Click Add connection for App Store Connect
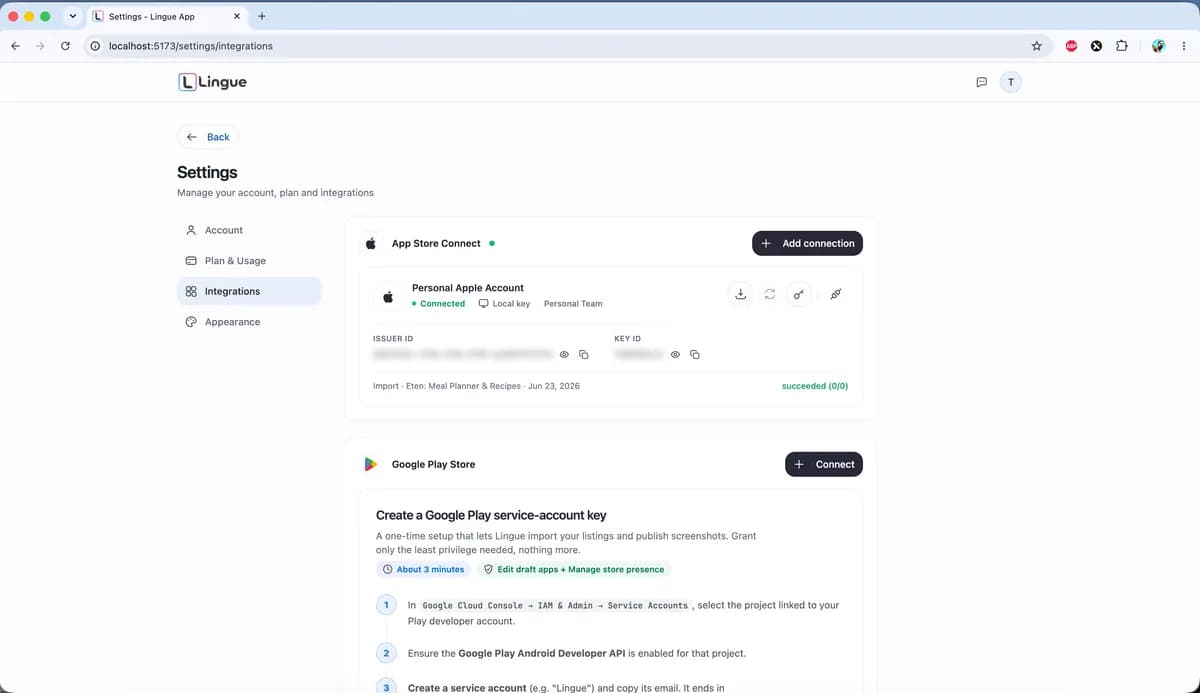The image size is (1200, 693). (x=807, y=243)
